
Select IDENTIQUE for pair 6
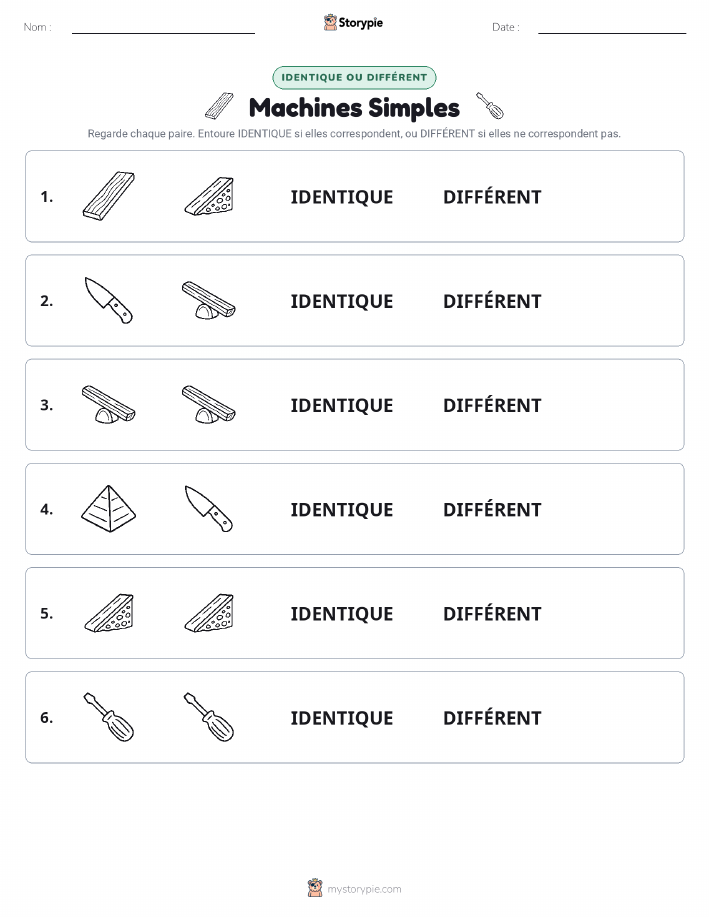[342, 718]
